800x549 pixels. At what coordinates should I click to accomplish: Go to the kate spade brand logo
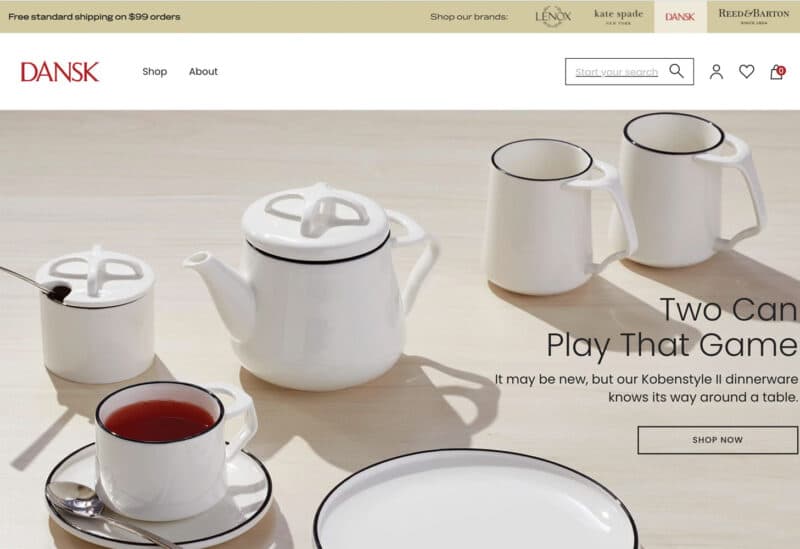tap(618, 16)
